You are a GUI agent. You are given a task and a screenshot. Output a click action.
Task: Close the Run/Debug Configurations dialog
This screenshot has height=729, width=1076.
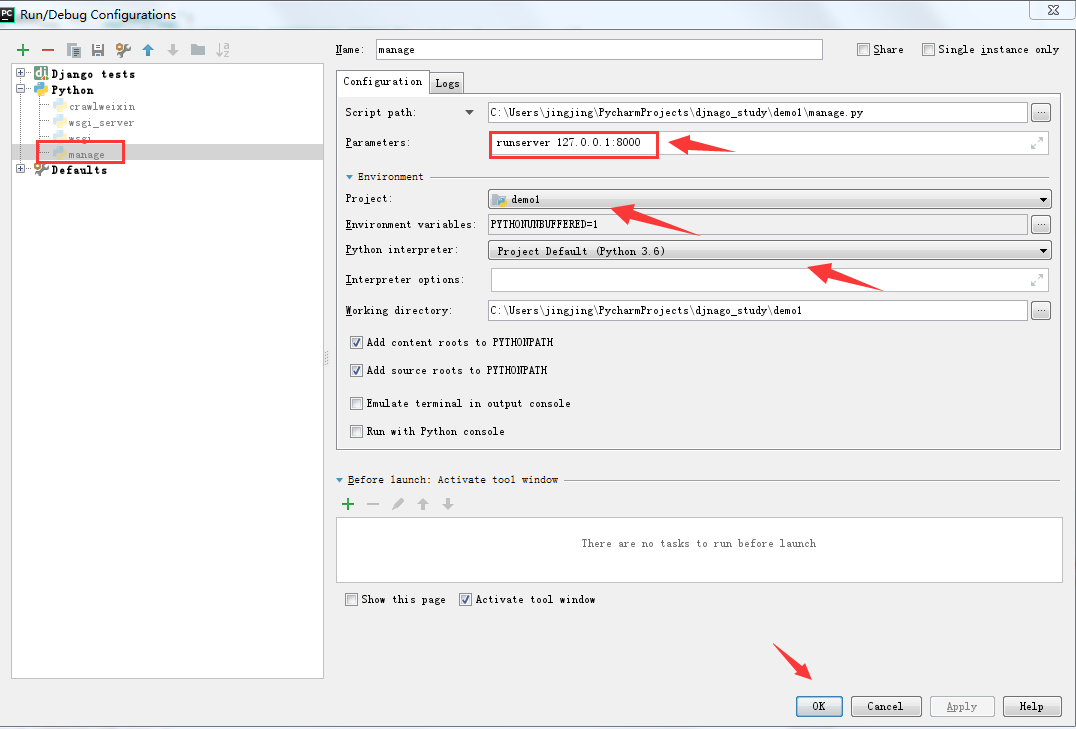(x=1053, y=10)
